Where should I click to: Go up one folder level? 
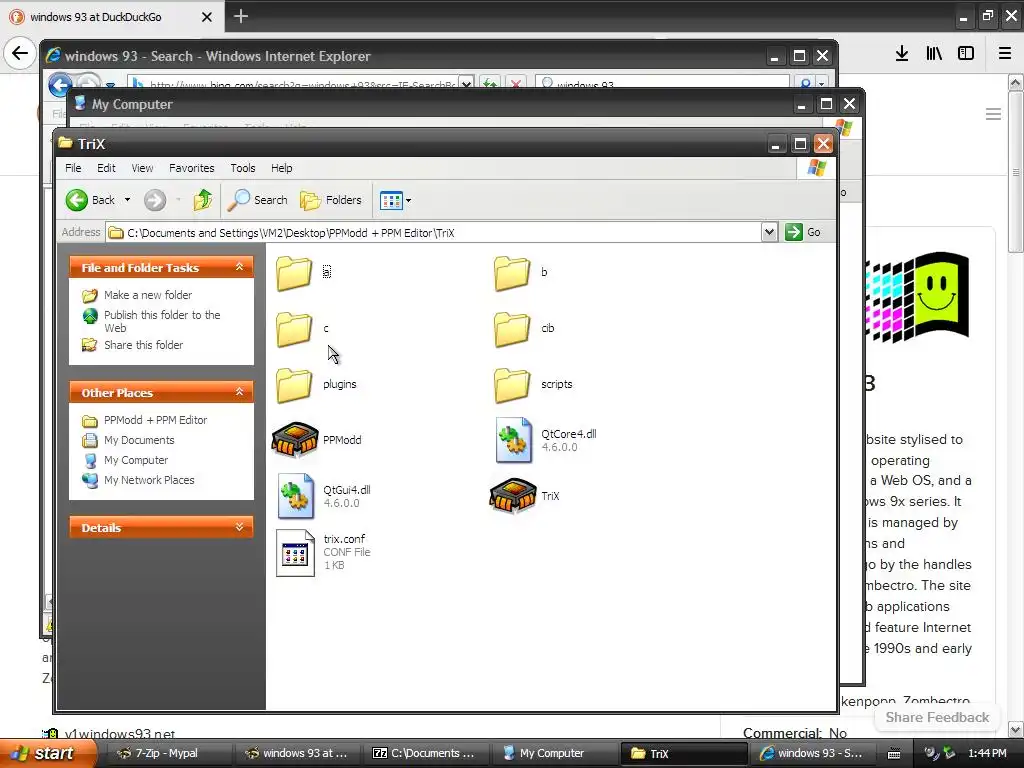pyautogui.click(x=202, y=200)
